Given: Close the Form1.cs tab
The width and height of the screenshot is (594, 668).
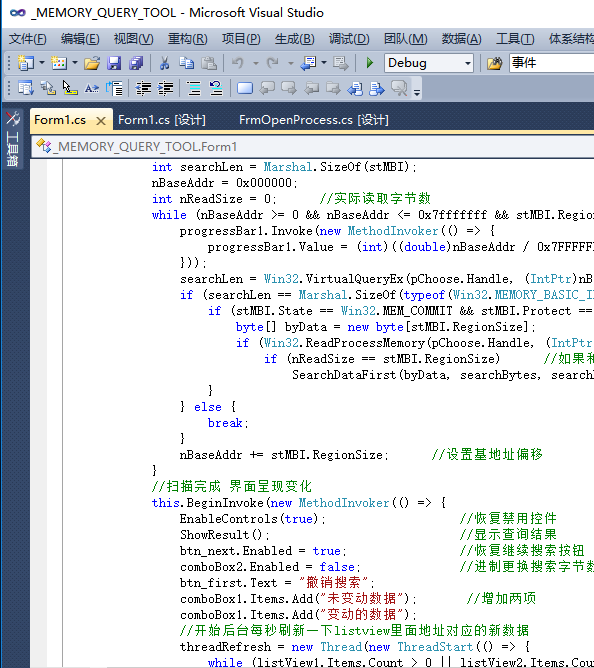Looking at the screenshot, I should [x=101, y=121].
